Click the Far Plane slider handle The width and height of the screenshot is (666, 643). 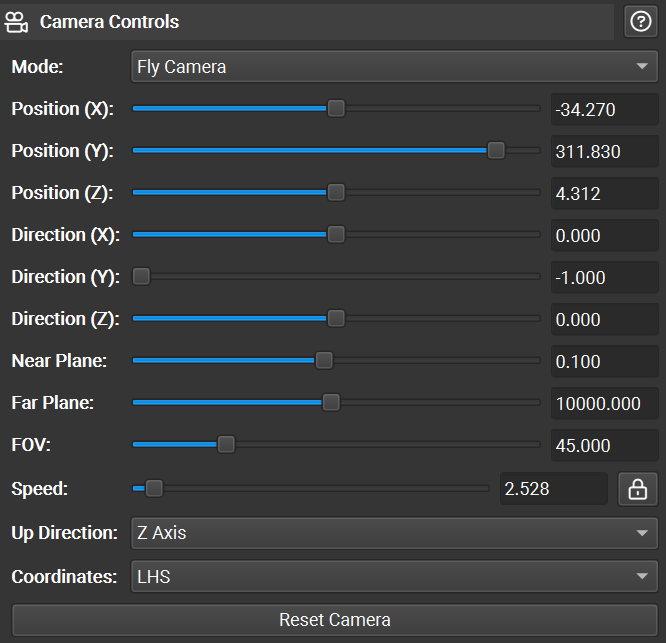point(331,403)
